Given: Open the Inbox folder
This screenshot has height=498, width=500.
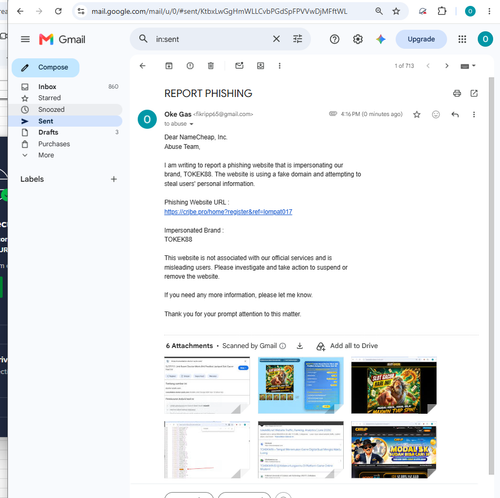Looking at the screenshot, I should [65, 87].
